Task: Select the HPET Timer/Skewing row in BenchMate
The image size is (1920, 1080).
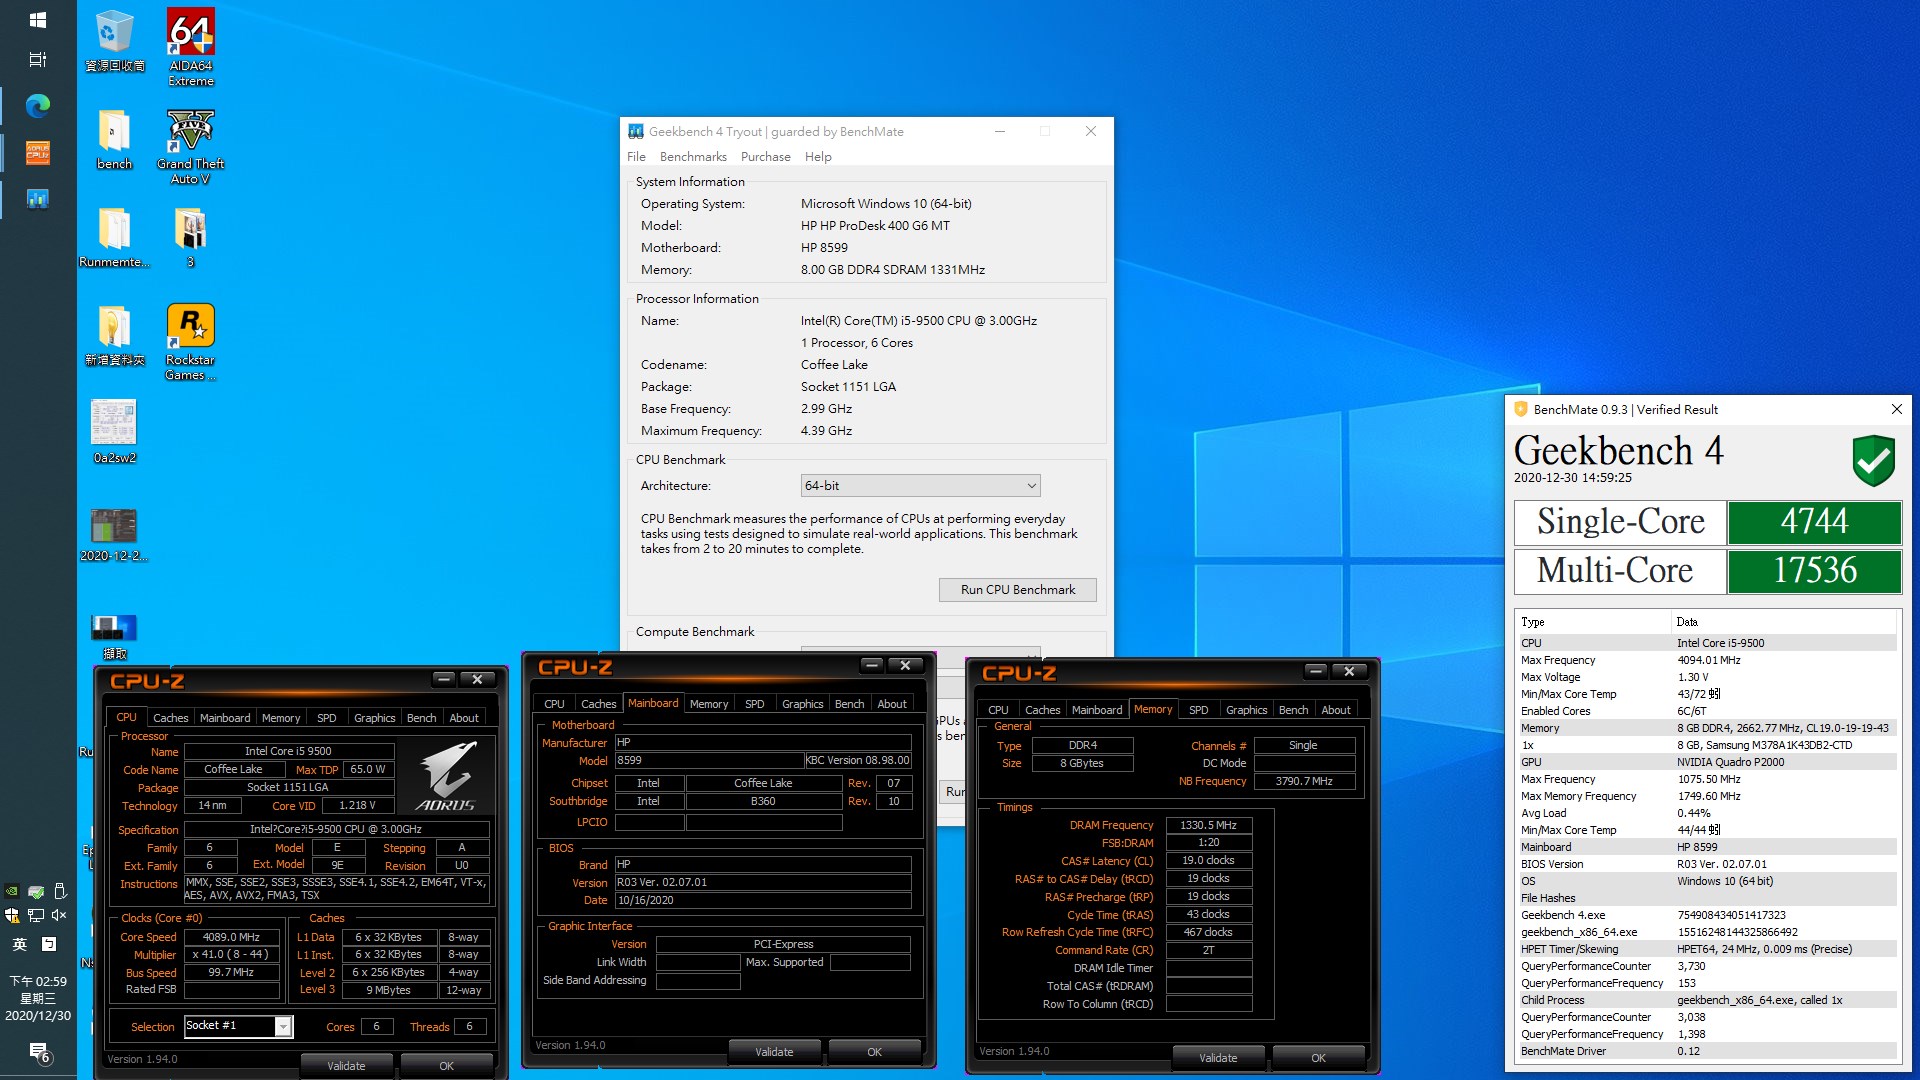Action: click(x=1707, y=949)
